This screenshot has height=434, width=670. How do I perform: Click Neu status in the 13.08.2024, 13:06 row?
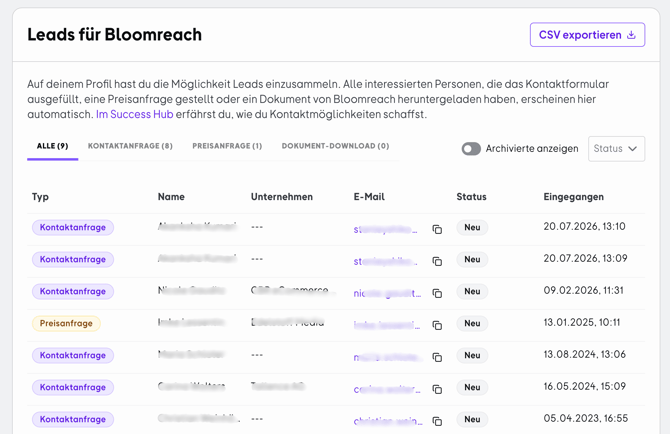(x=472, y=355)
